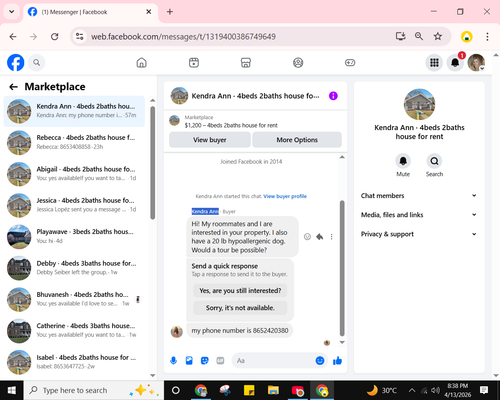Bookmark this page star icon
The image size is (500, 400).
pos(438,36)
